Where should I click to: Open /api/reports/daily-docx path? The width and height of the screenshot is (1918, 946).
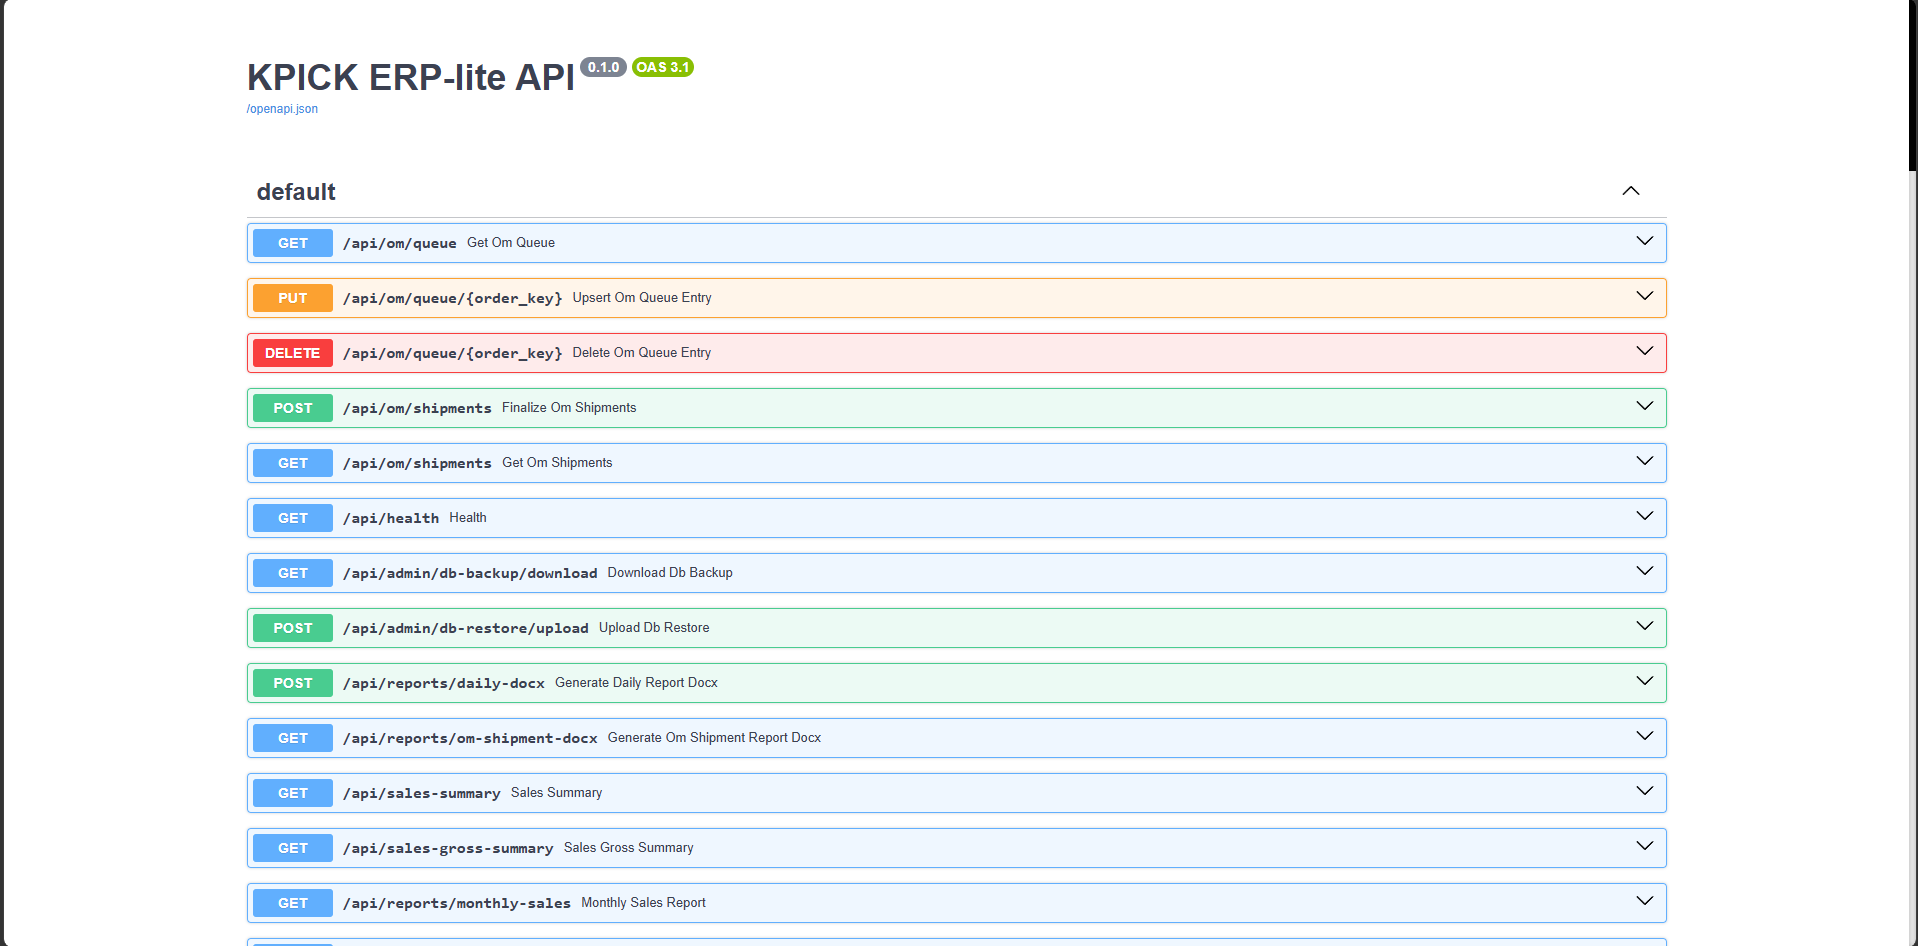pyautogui.click(x=444, y=683)
